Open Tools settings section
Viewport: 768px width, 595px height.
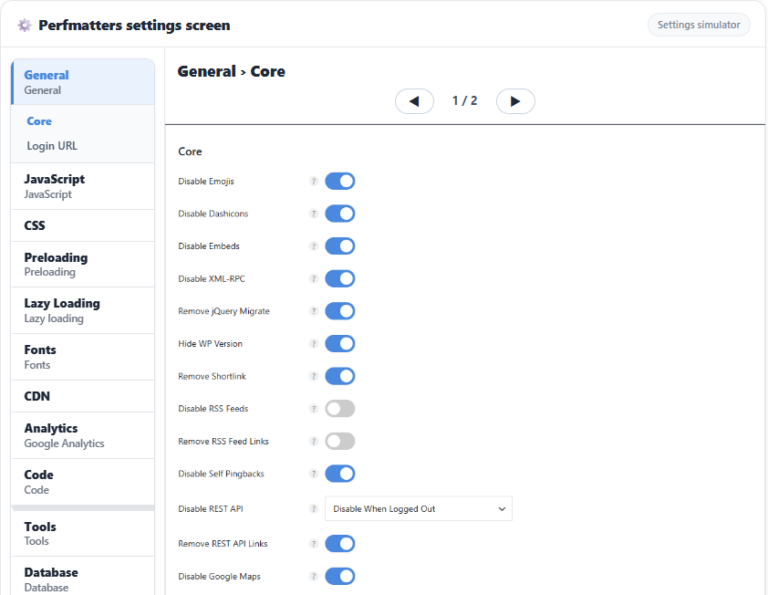coord(83,533)
